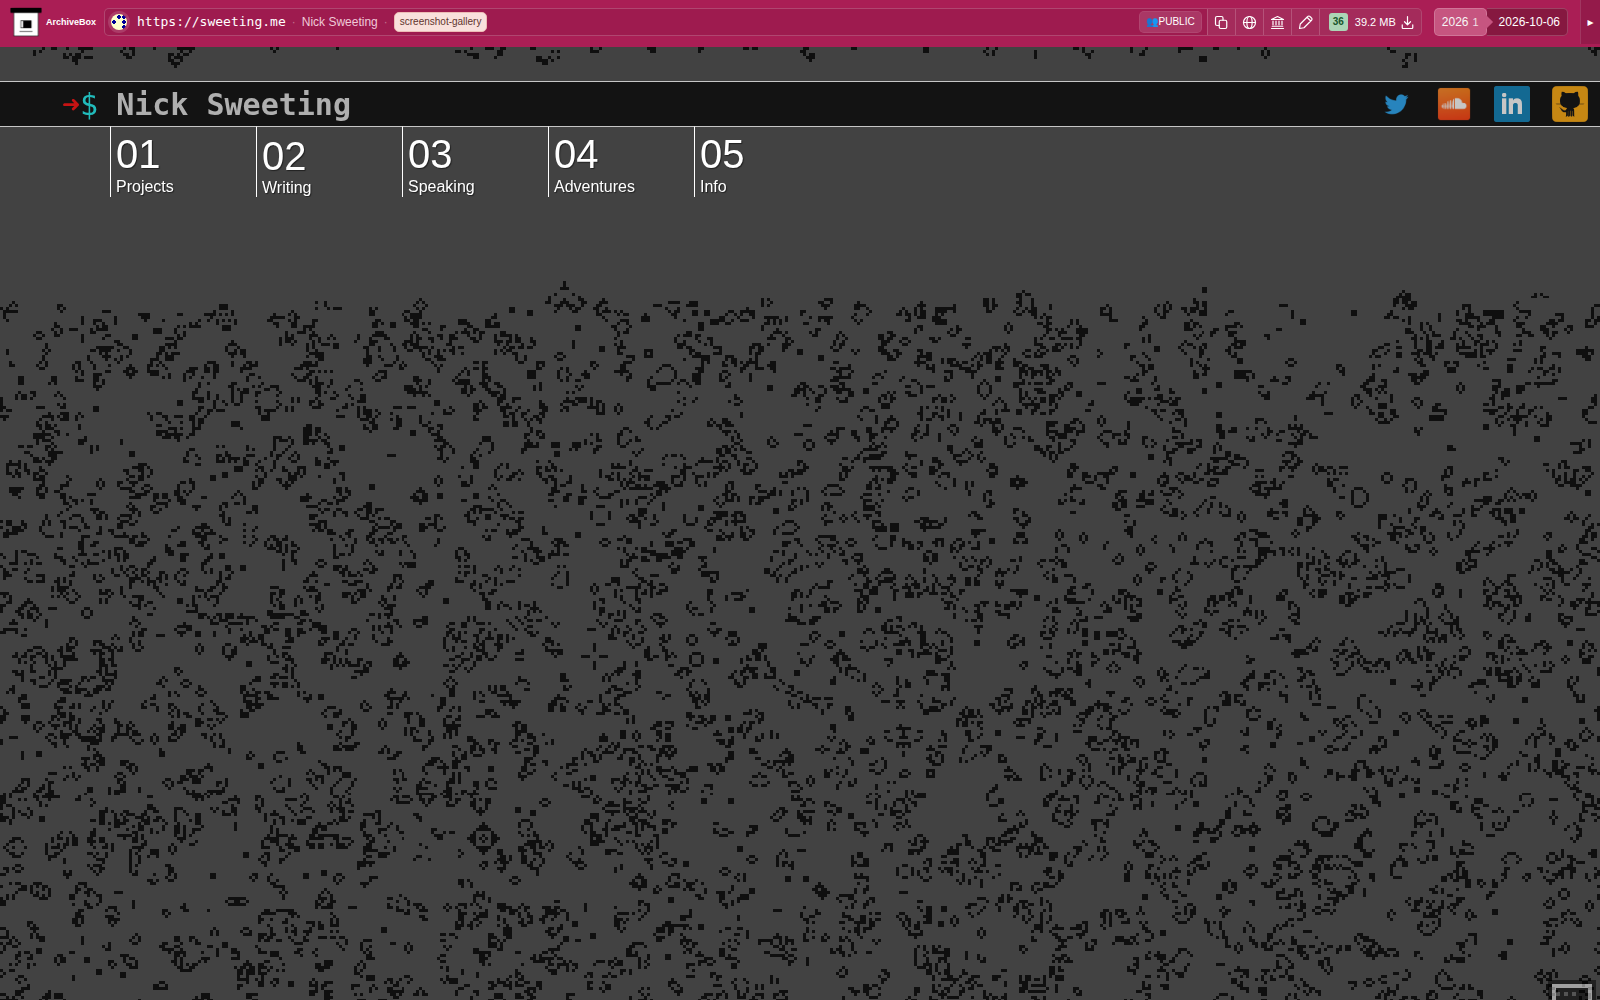The width and height of the screenshot is (1600, 1000).
Task: Expand the sidebar with the right triangle arrow
Action: 1590,22
